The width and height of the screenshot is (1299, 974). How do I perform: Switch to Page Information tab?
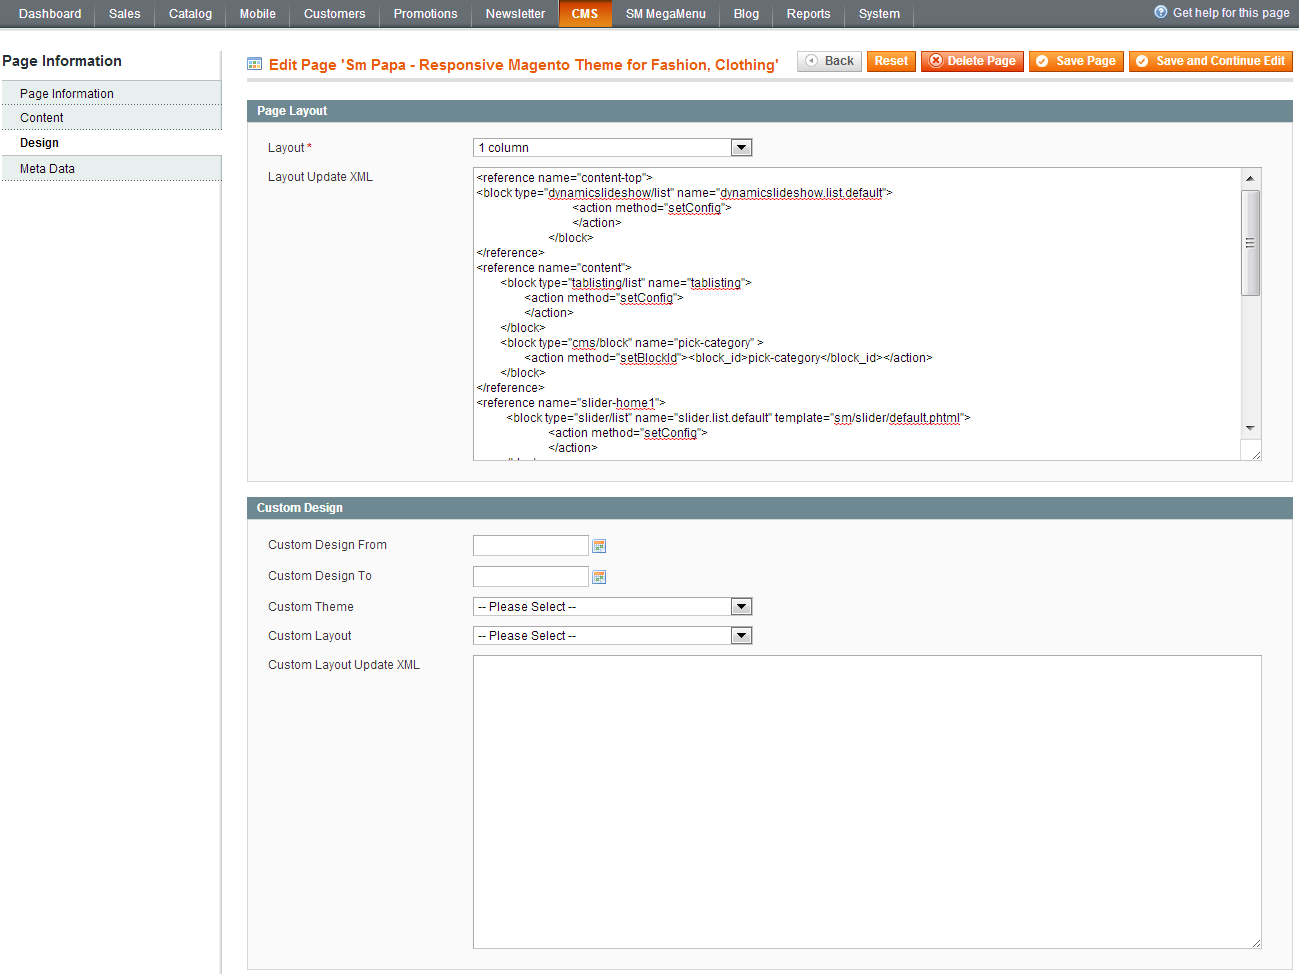coord(110,93)
